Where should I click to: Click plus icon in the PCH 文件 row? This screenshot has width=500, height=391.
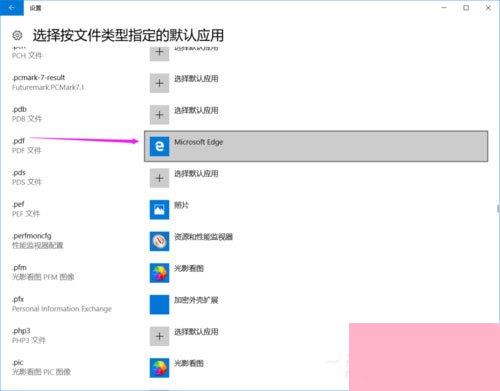(159, 53)
